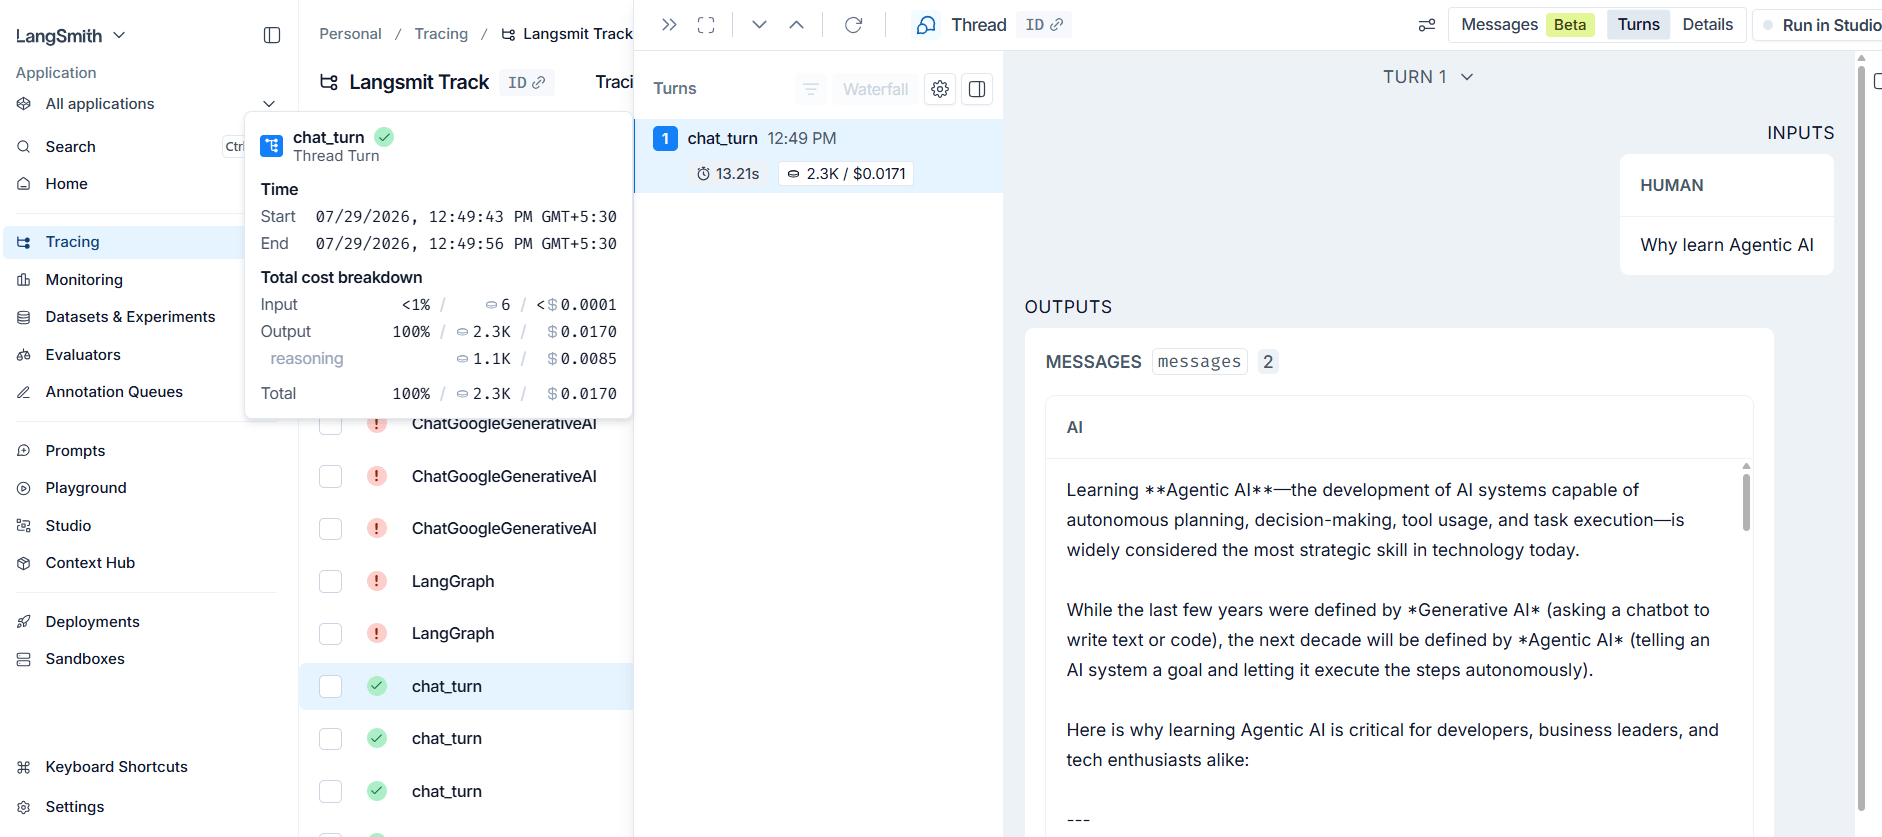Screen dimensions: 1882x837
Task: Click the Why learn Agentic AI message
Action: tap(1727, 245)
